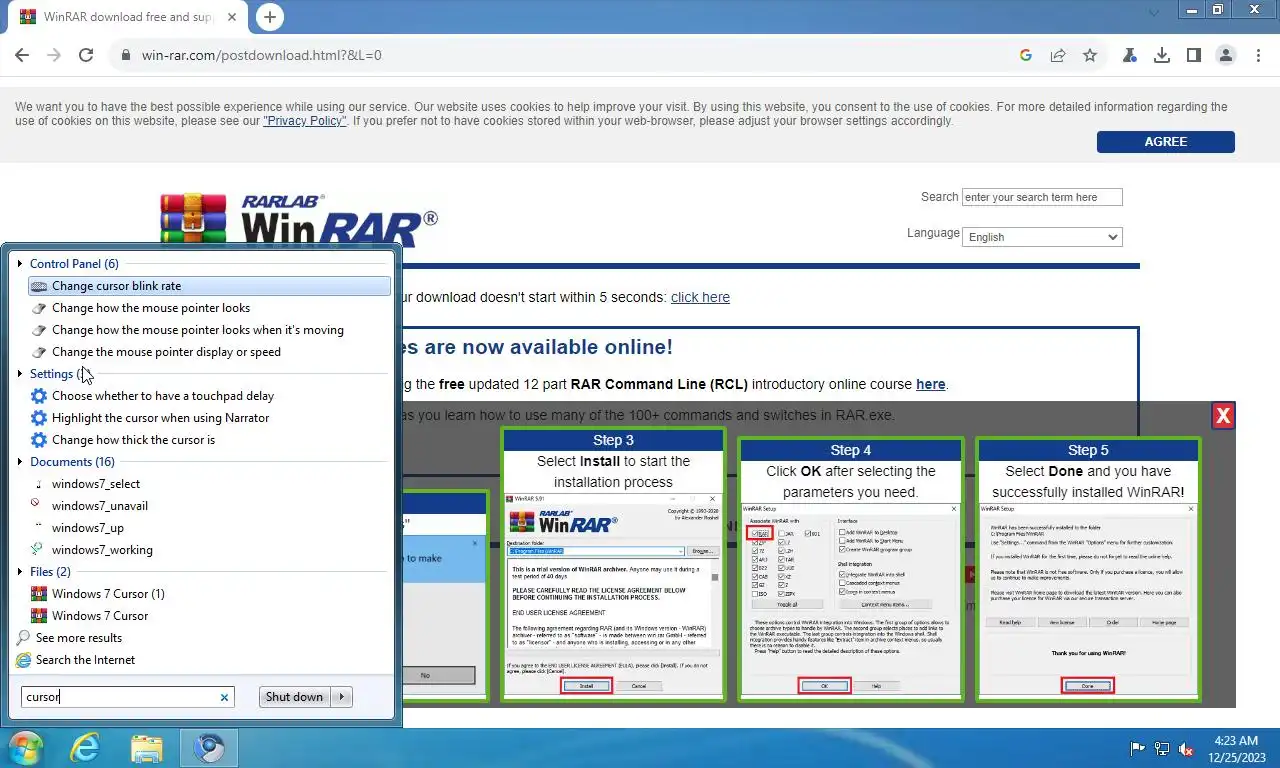Click the Google icon in the address bar
This screenshot has width=1280, height=768.
coord(1026,55)
